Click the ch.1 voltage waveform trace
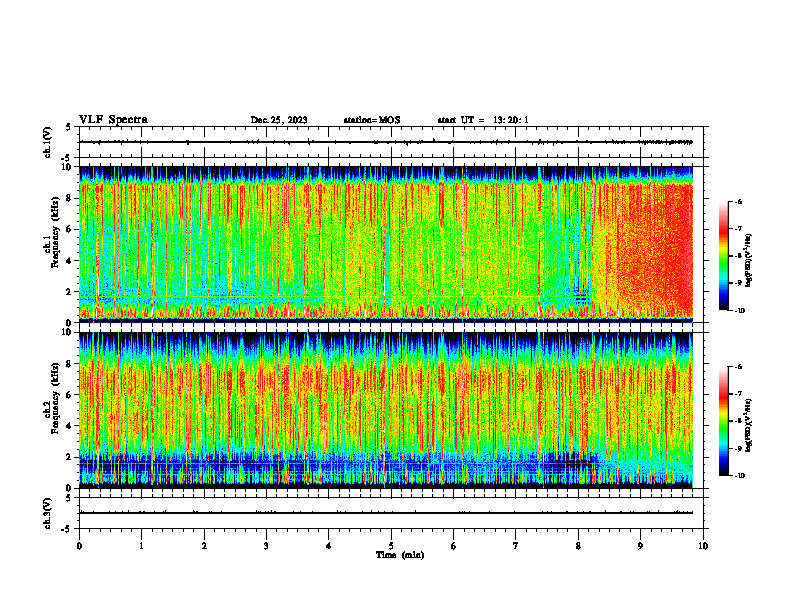Screen dimensions: 792x612 tap(386, 142)
